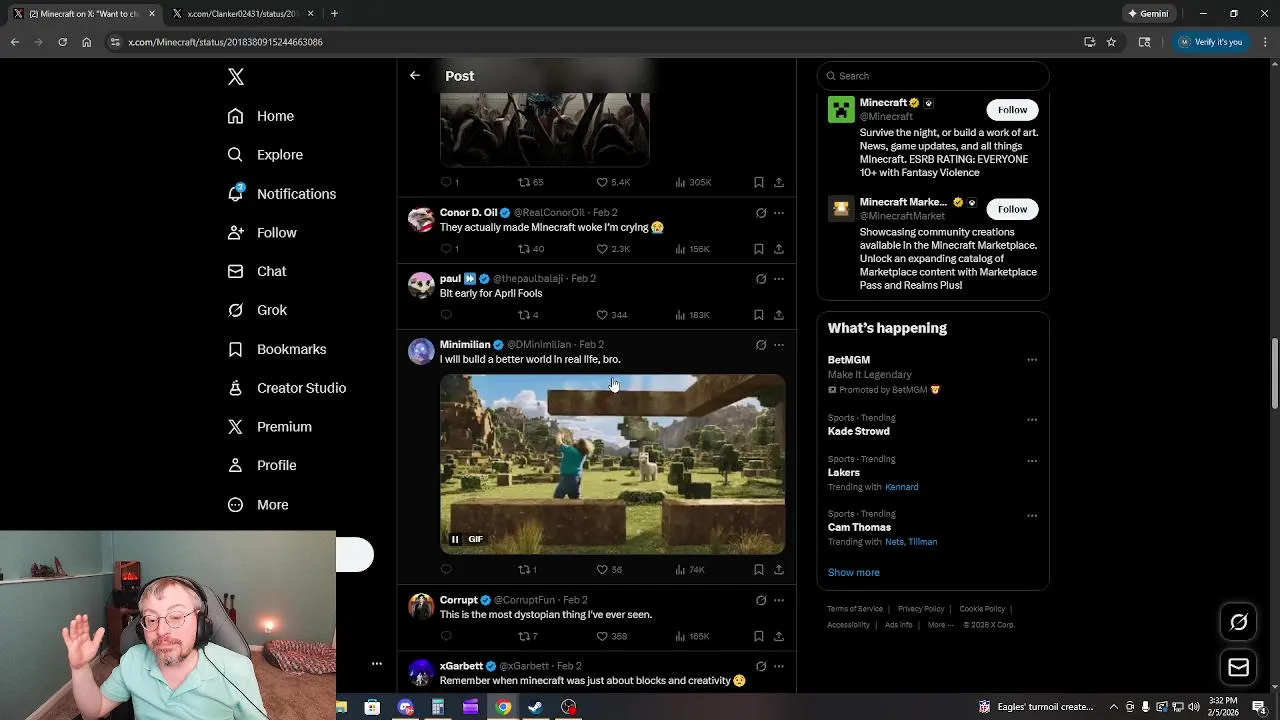The height and width of the screenshot is (720, 1280).
Task: Click the Search input field
Action: tap(933, 76)
